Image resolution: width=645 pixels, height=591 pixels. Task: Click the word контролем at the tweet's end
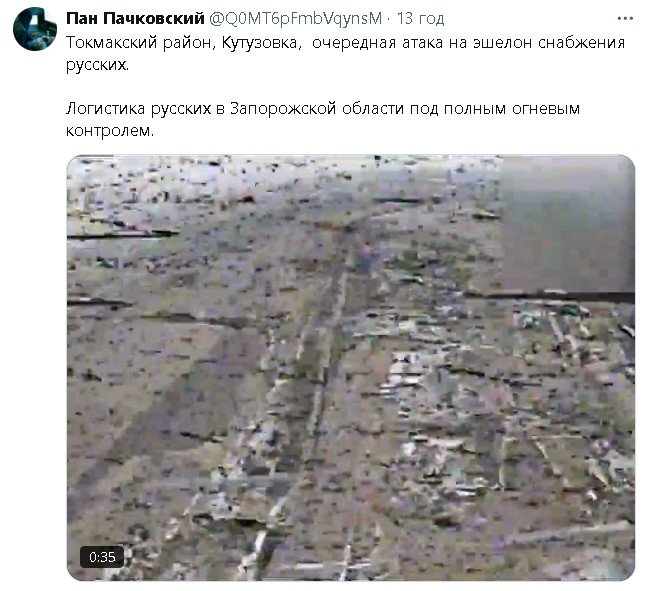coord(110,131)
